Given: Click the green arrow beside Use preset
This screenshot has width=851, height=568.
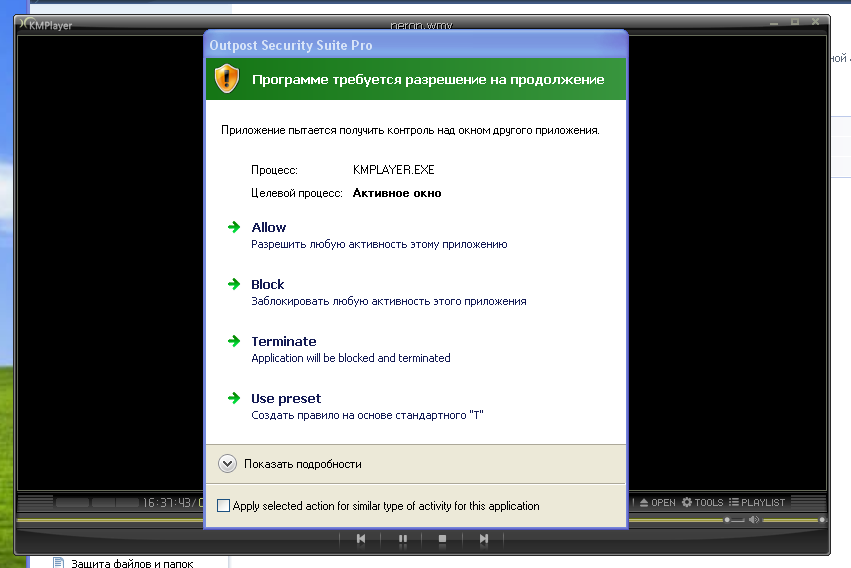Looking at the screenshot, I should click(x=234, y=398).
